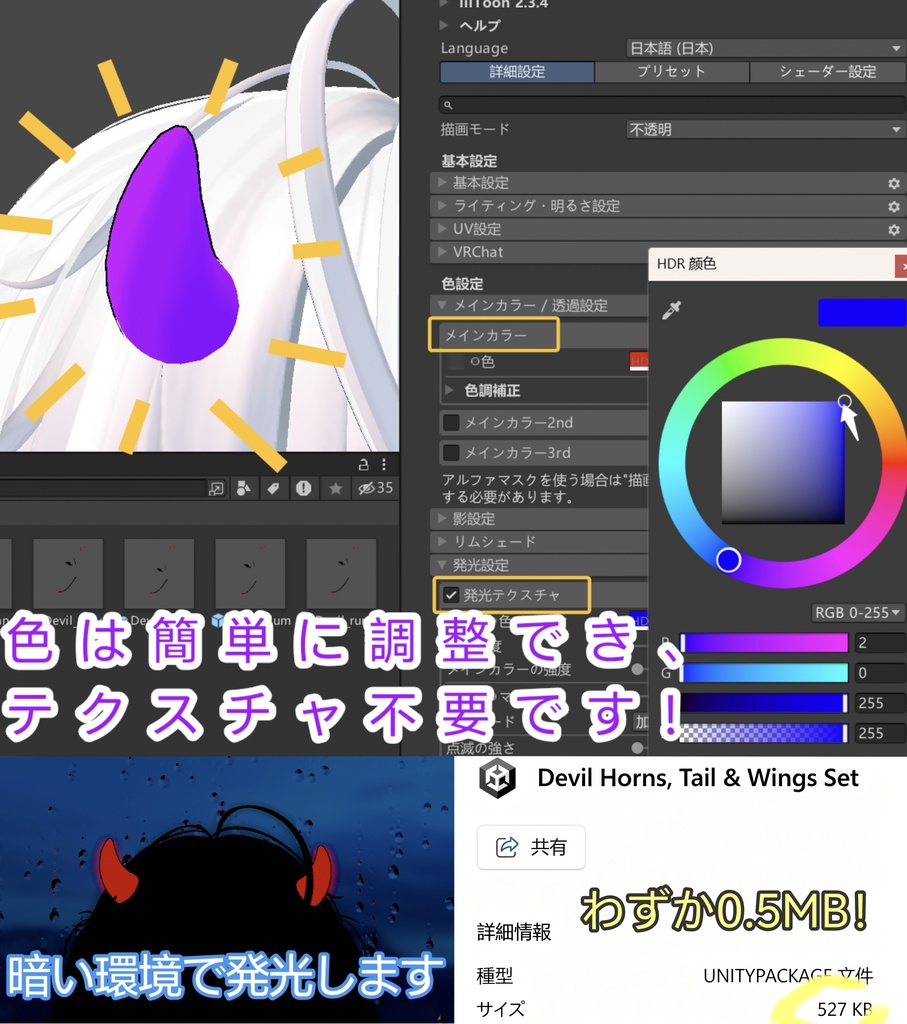
Task: Click the 色 texture slot under メインカラー
Action: coord(455,361)
